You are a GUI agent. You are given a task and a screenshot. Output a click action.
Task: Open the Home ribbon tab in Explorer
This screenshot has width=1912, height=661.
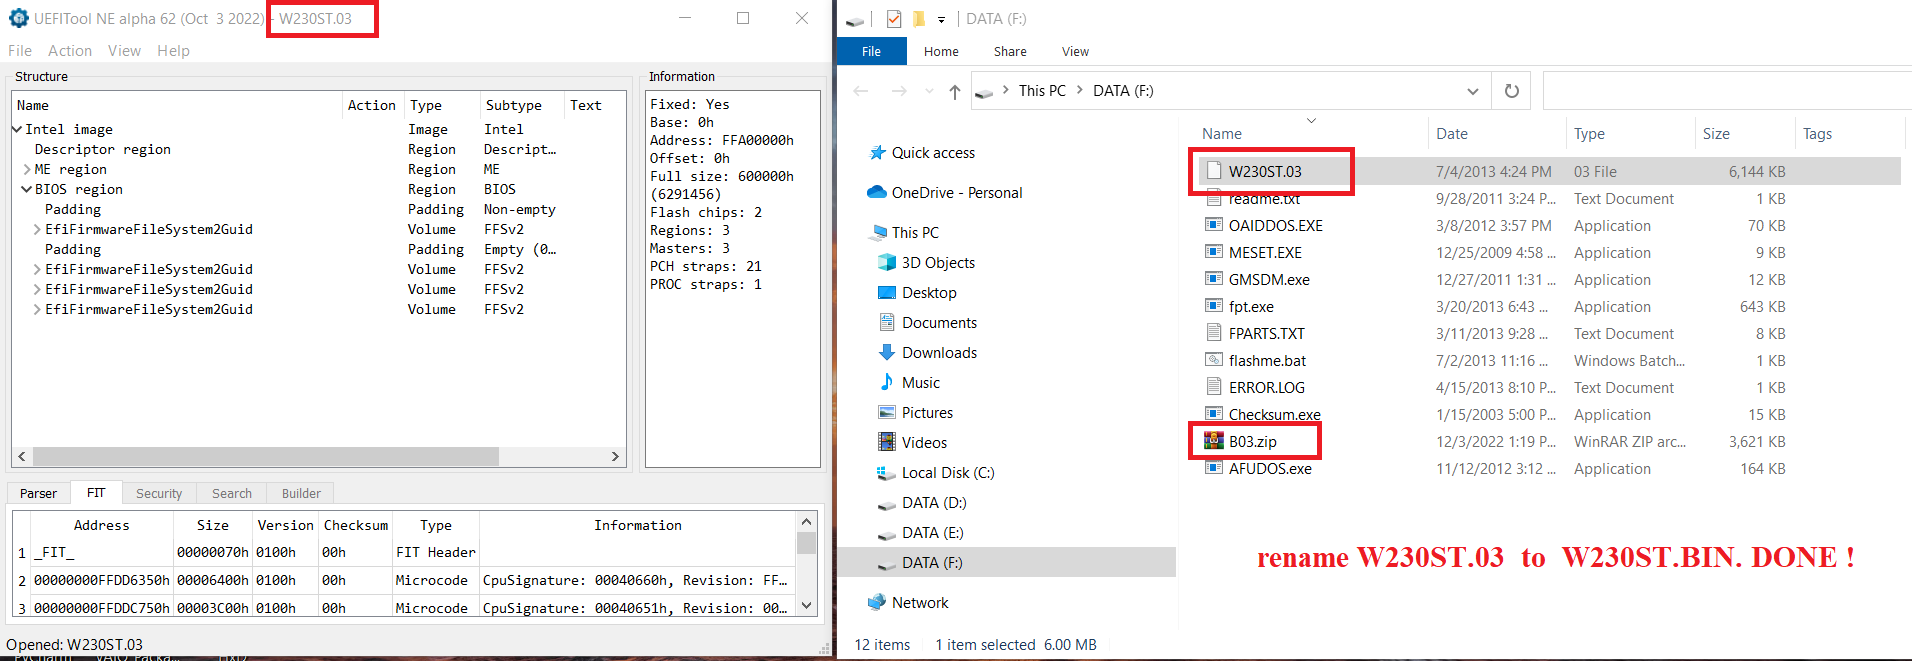[x=941, y=51]
